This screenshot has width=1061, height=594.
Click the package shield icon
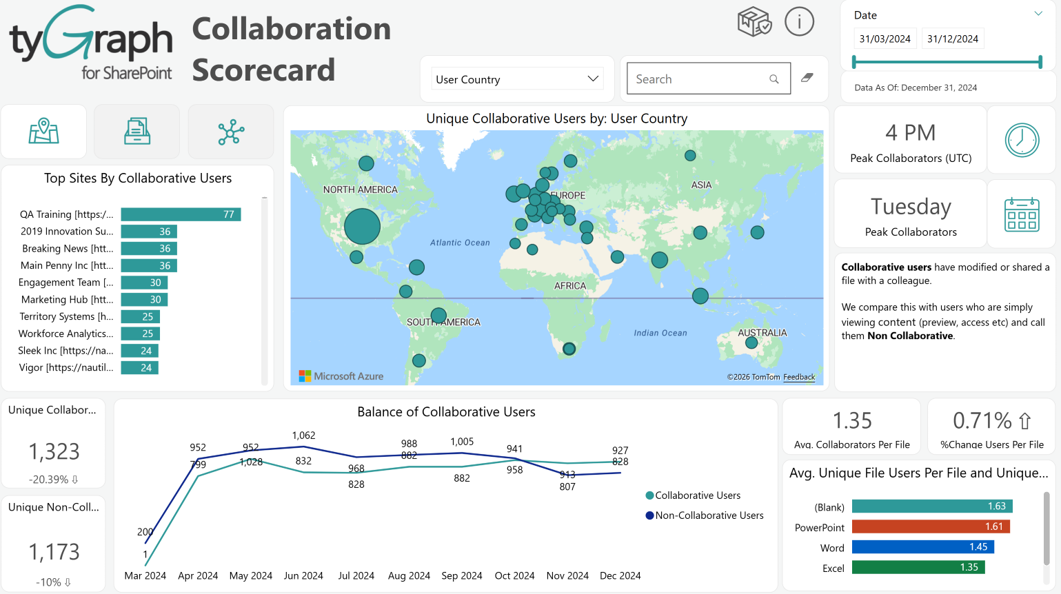click(x=754, y=22)
